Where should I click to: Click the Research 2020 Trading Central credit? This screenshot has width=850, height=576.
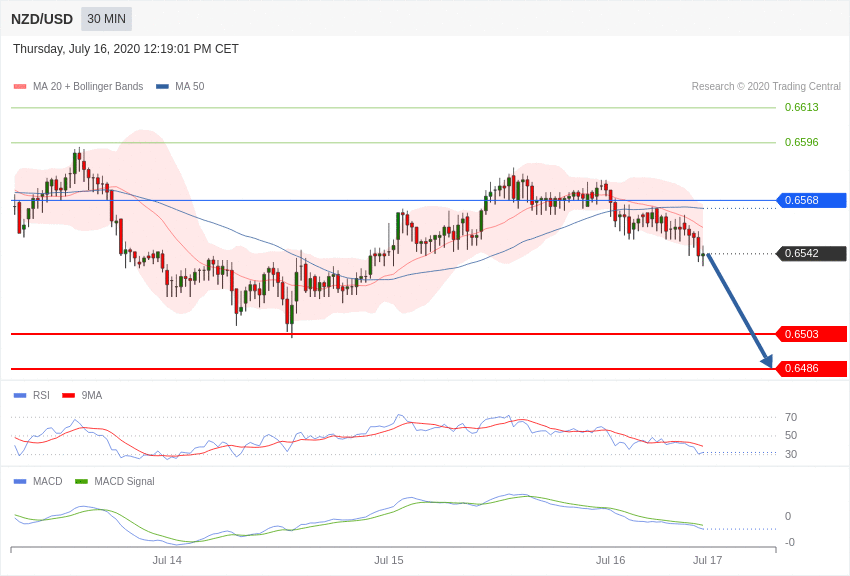click(766, 86)
